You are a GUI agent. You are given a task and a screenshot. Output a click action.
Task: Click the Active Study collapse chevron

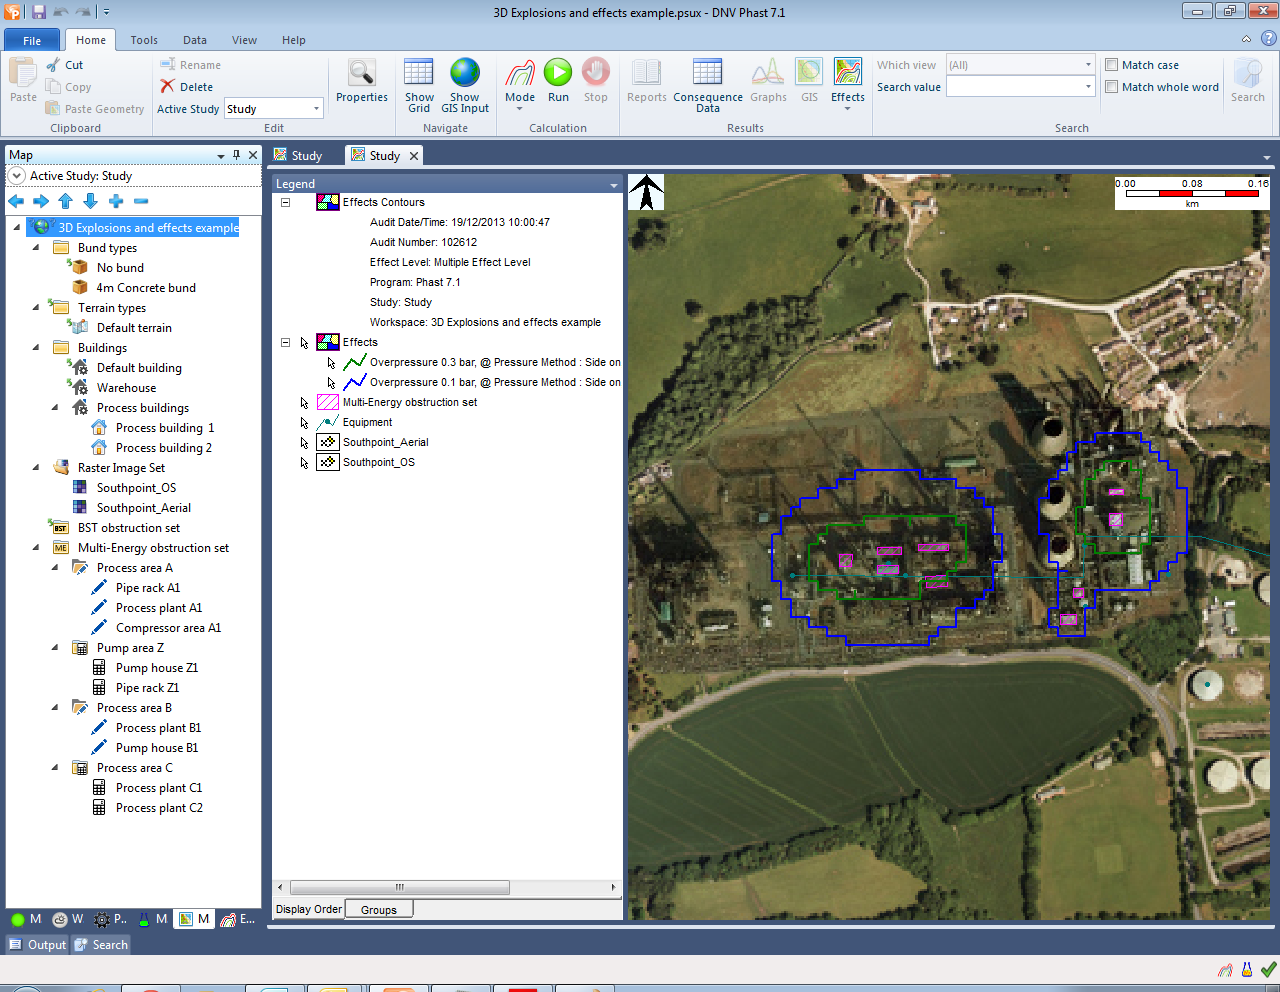(x=16, y=176)
